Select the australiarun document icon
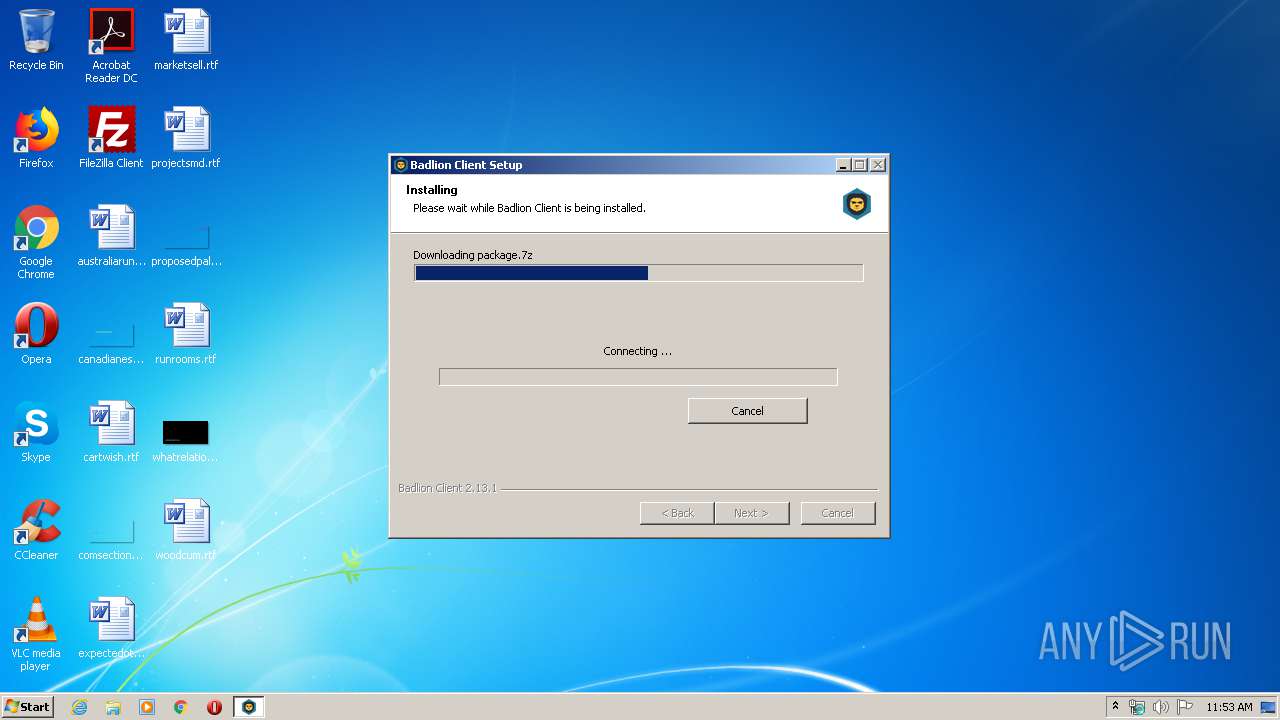 (111, 236)
